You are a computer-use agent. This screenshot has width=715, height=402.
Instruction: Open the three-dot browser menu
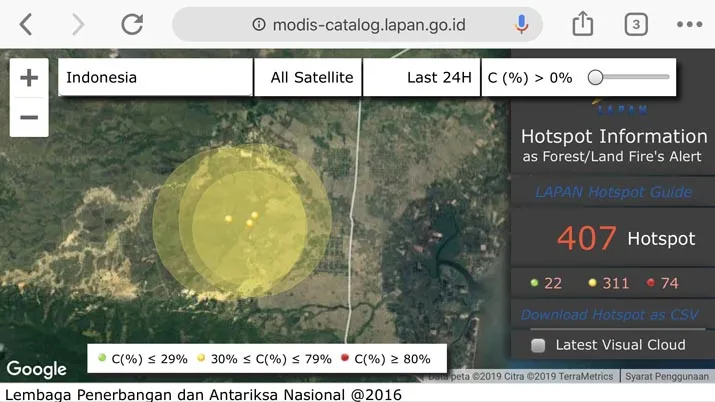click(689, 24)
